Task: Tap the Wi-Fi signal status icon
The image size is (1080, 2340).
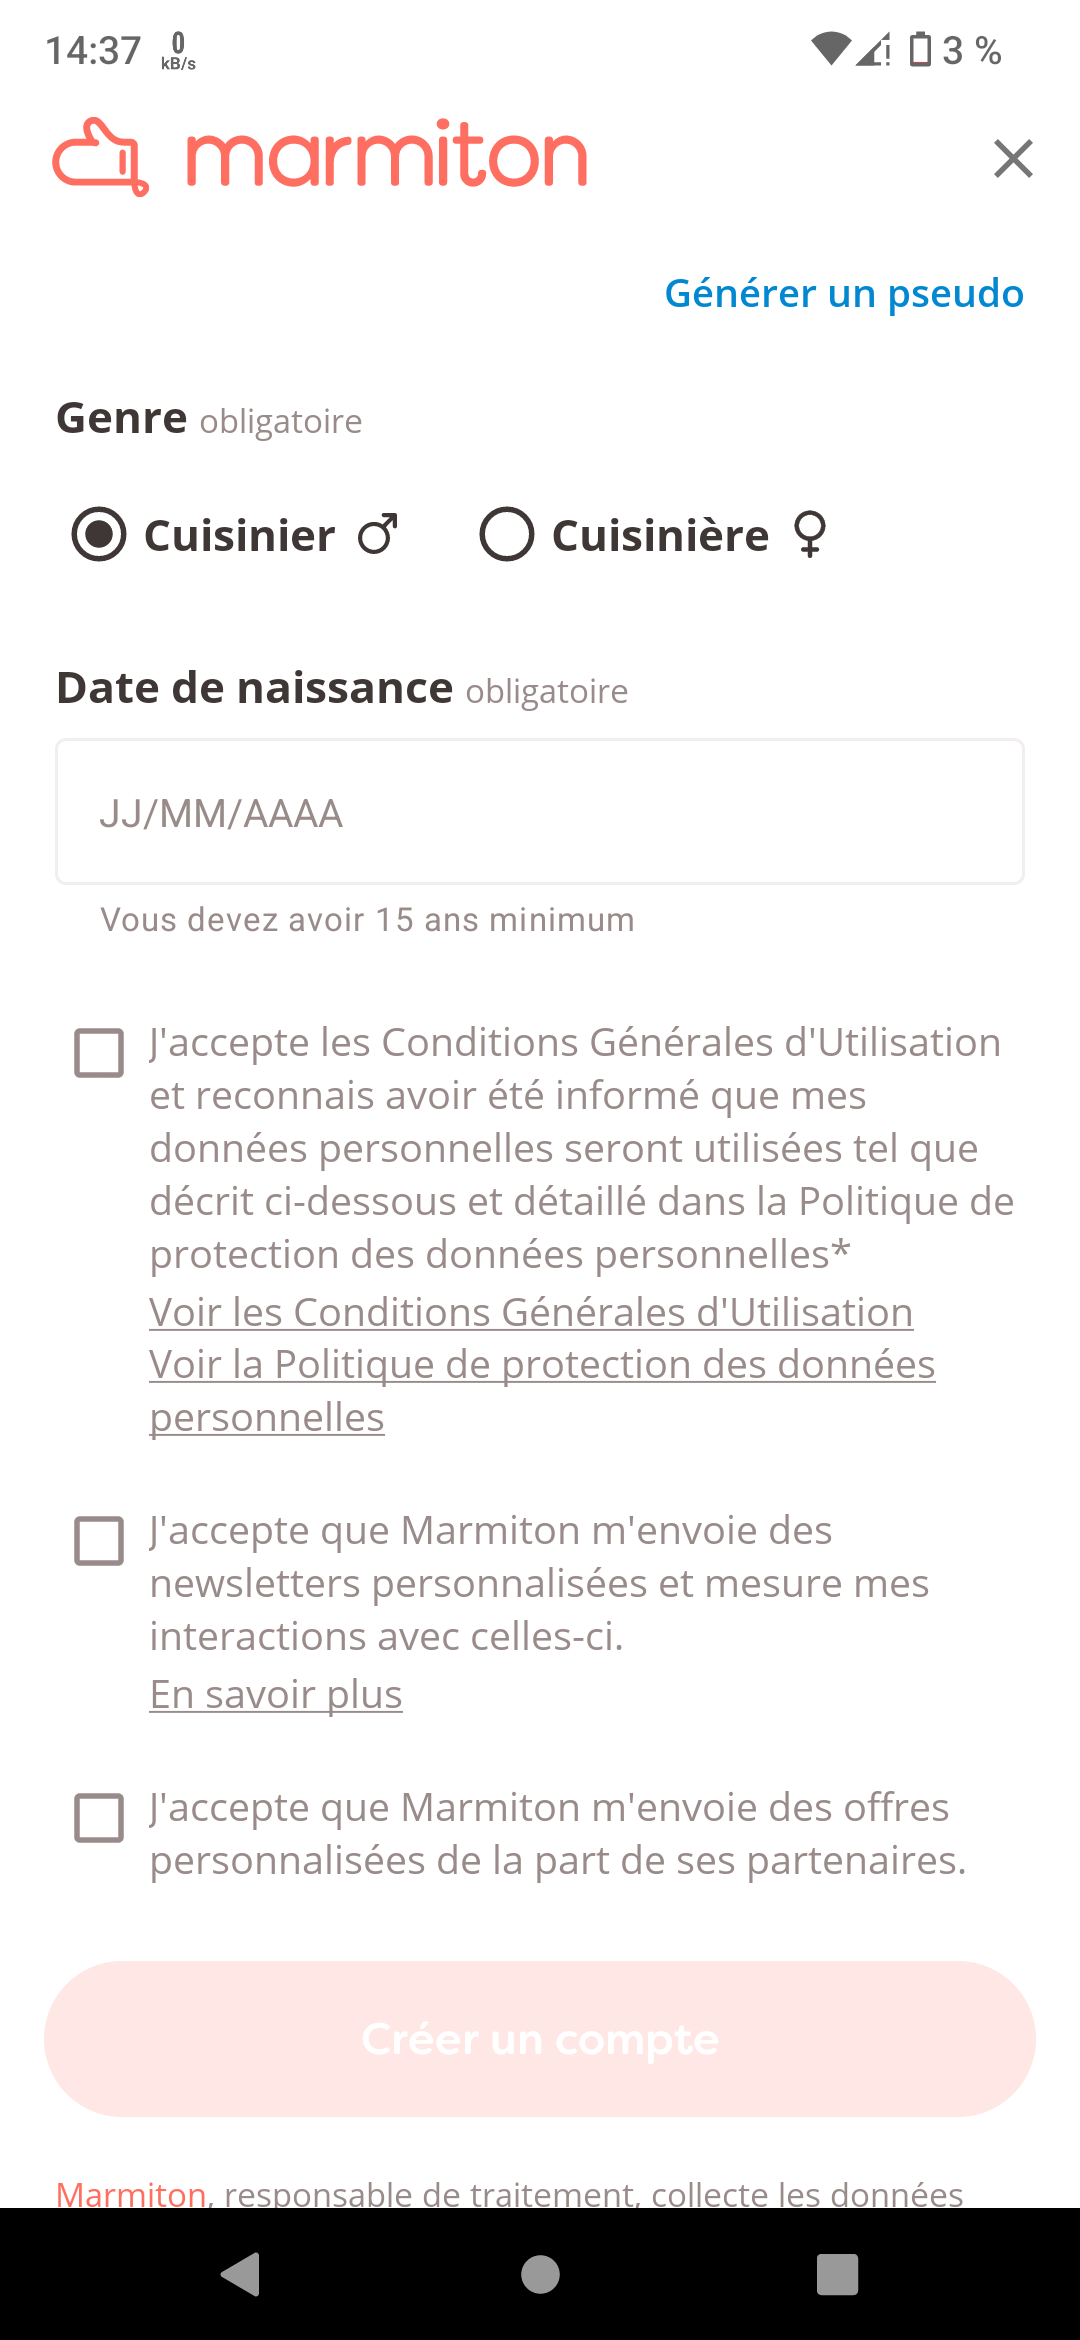Action: [830, 49]
